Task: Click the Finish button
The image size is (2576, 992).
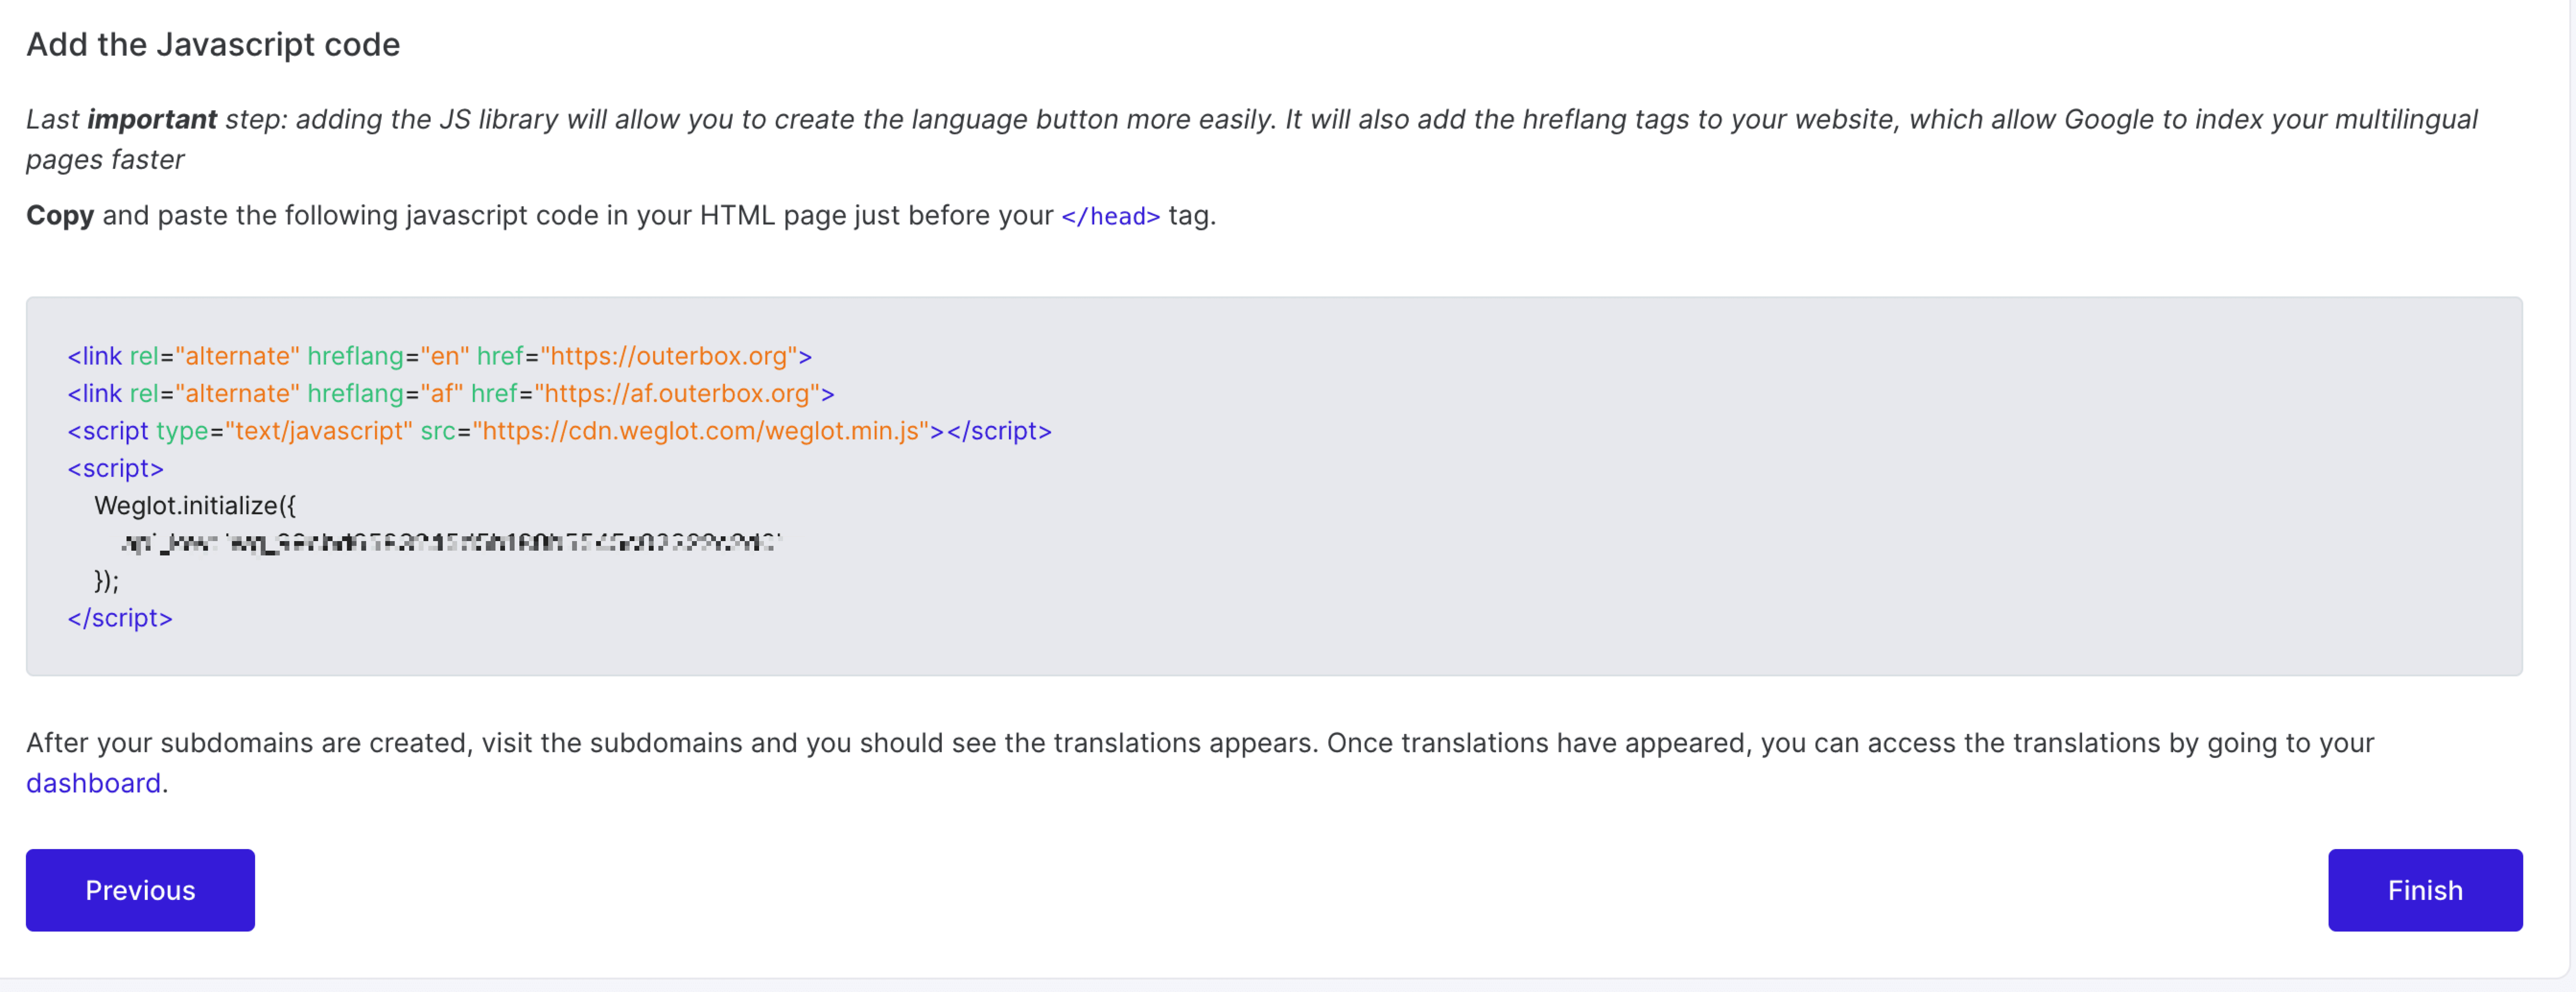Action: coord(2425,889)
